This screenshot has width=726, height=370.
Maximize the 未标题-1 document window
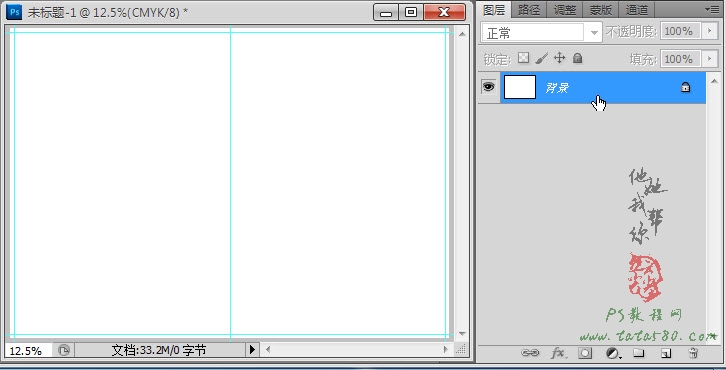tap(411, 13)
